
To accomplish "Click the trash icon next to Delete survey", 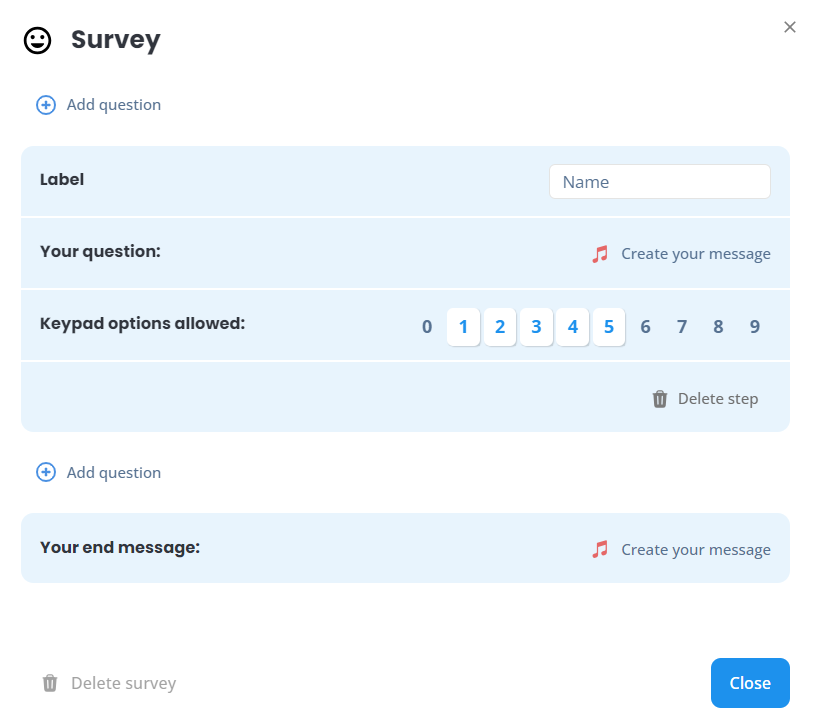I will [50, 683].
